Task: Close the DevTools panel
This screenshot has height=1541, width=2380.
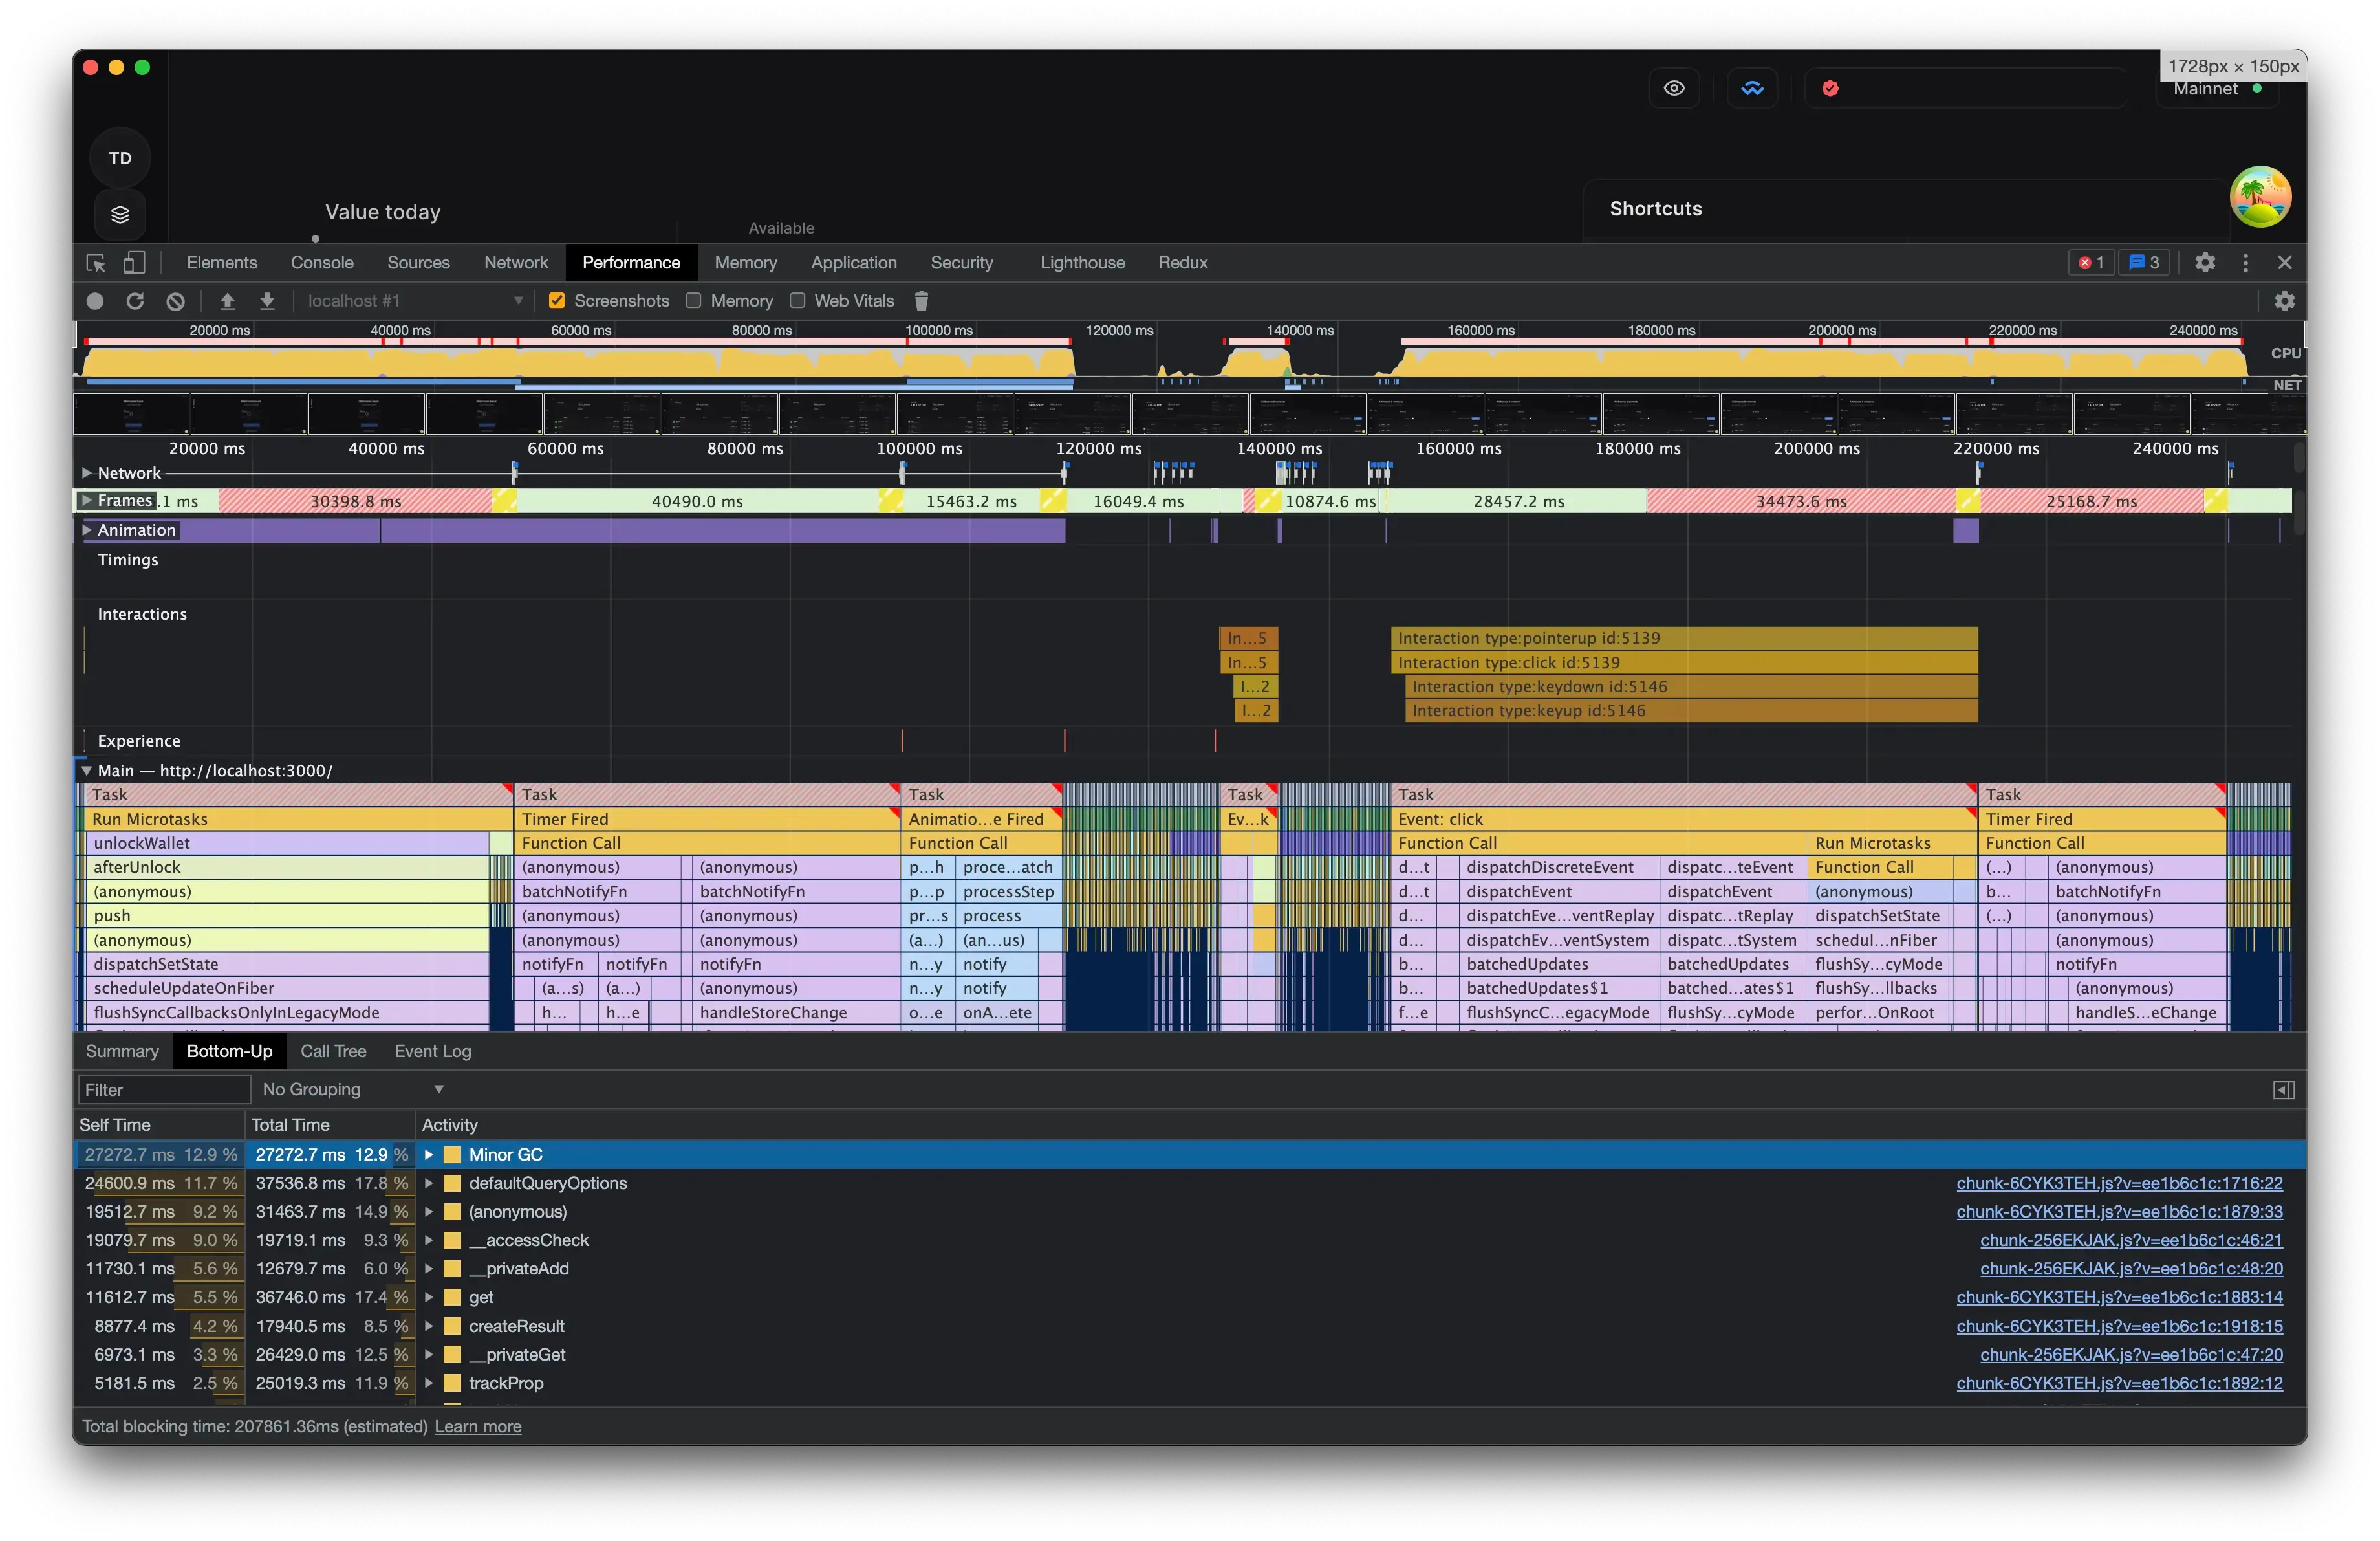Action: coord(2285,263)
